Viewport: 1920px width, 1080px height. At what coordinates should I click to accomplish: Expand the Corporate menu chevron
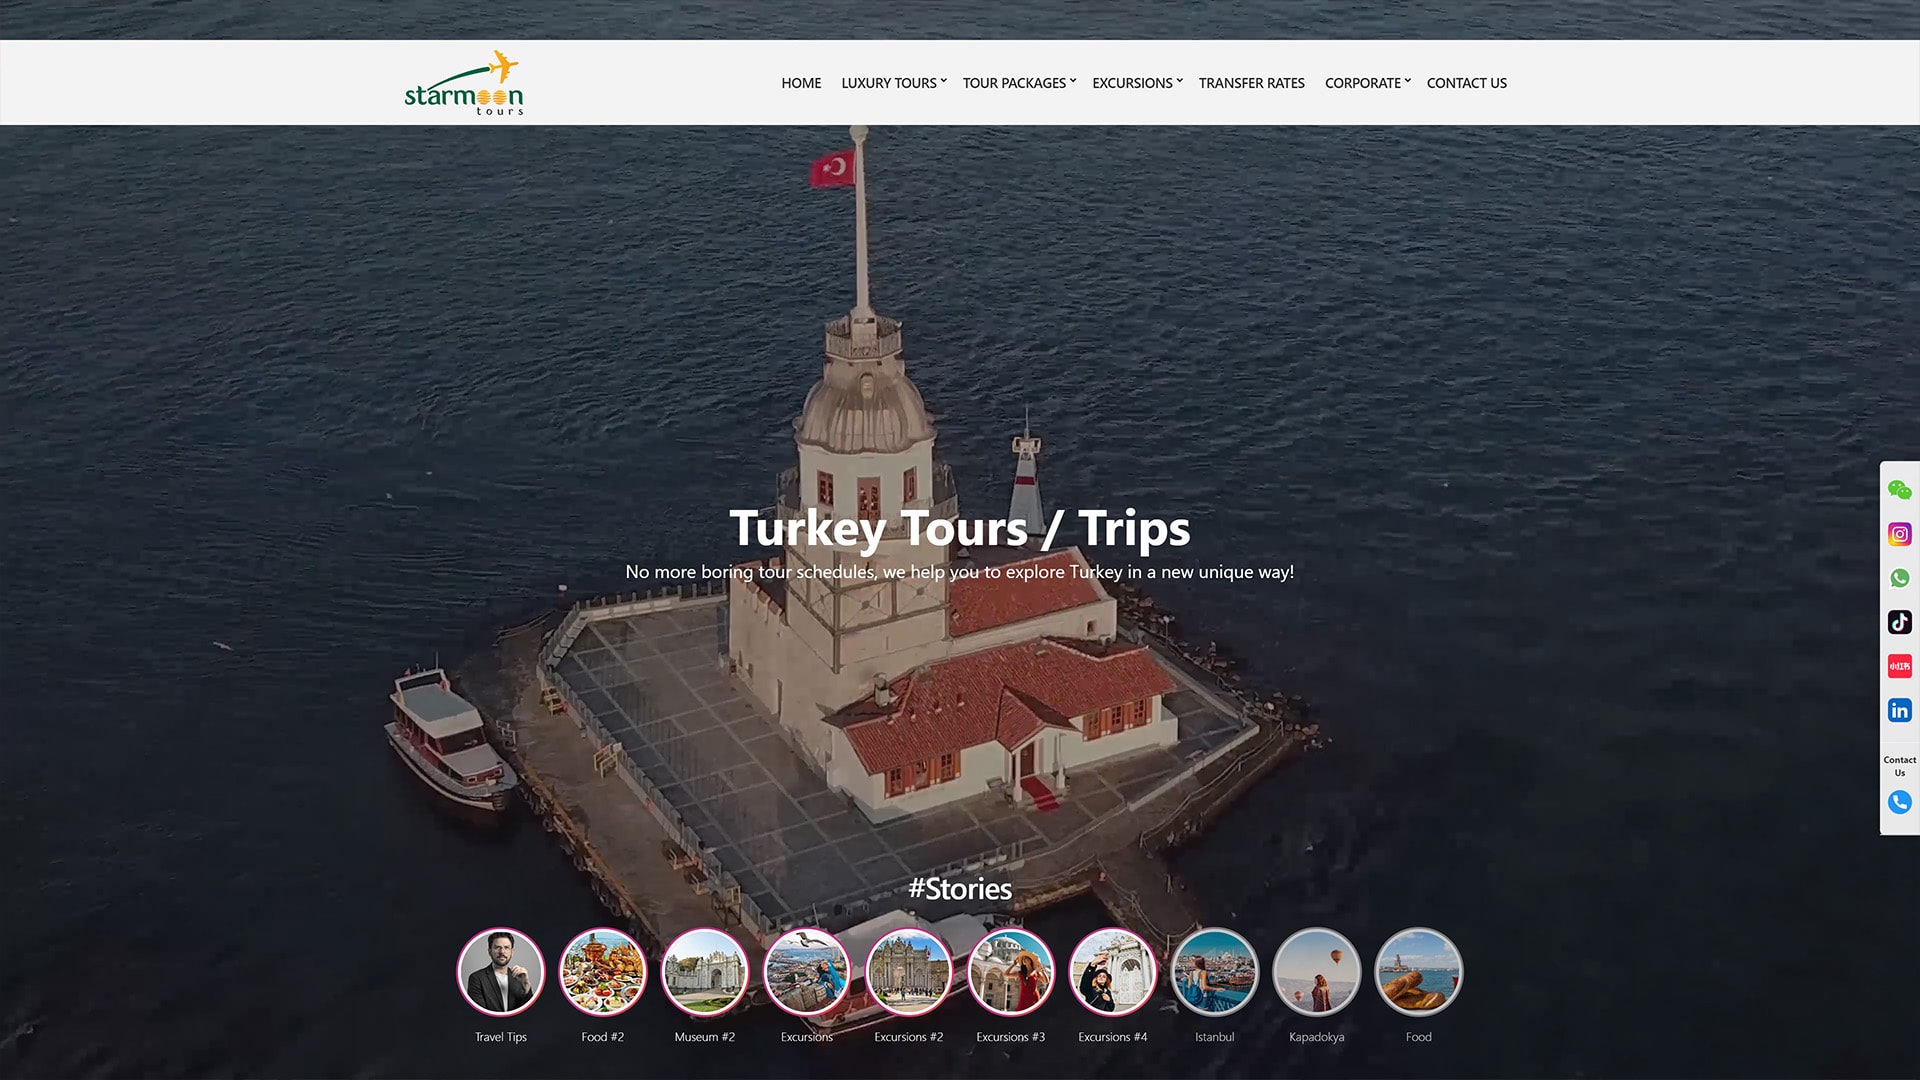pyautogui.click(x=1407, y=81)
